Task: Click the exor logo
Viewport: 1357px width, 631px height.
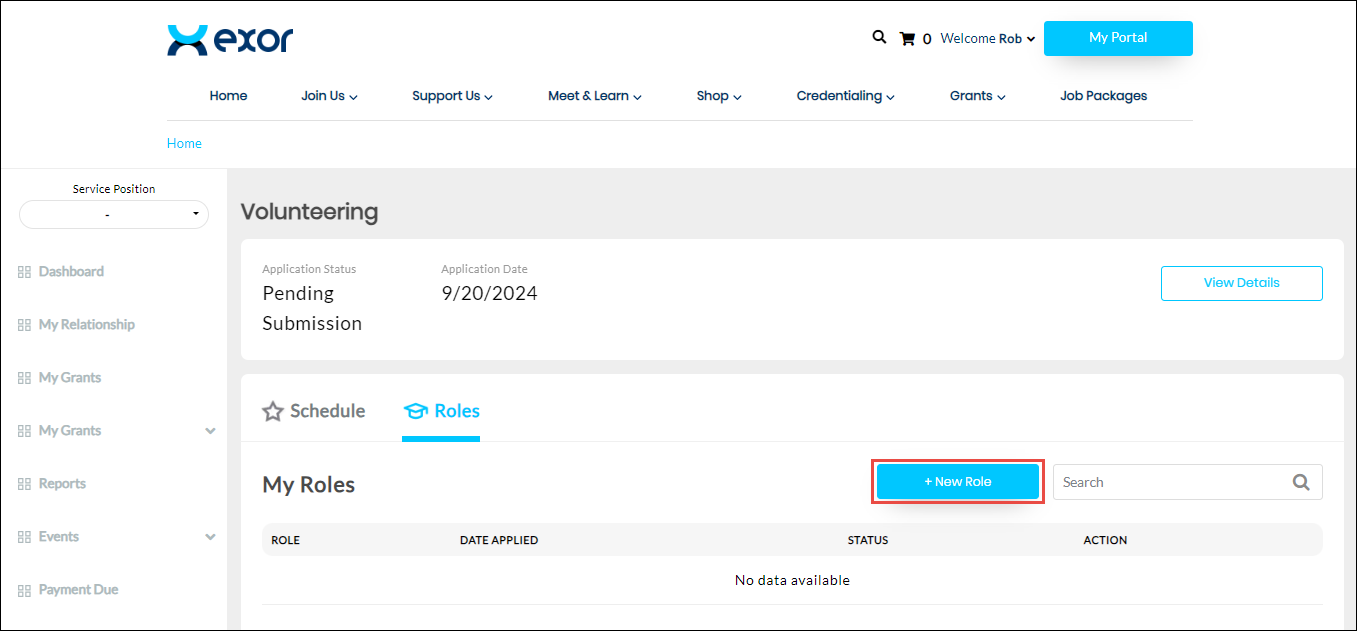Action: pyautogui.click(x=230, y=40)
